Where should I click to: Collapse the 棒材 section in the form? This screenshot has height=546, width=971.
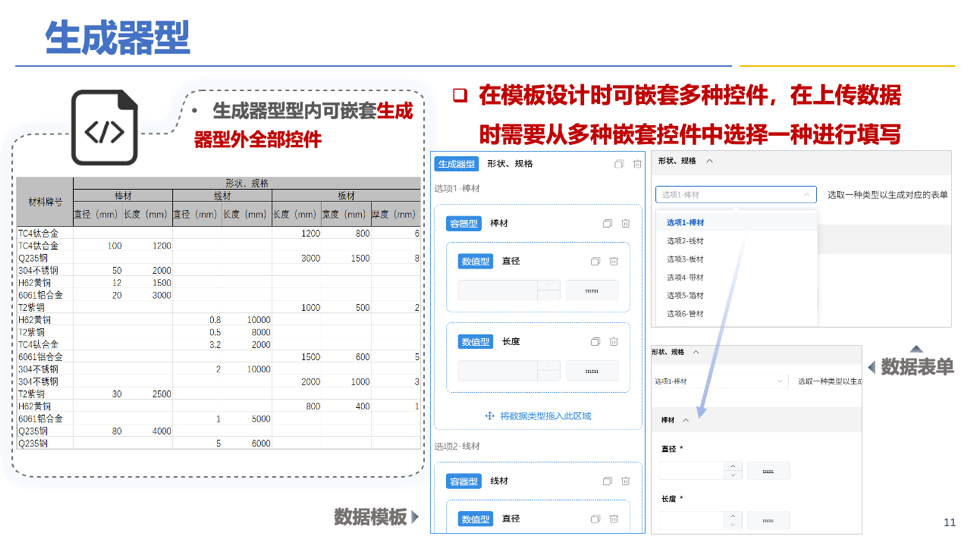click(686, 420)
